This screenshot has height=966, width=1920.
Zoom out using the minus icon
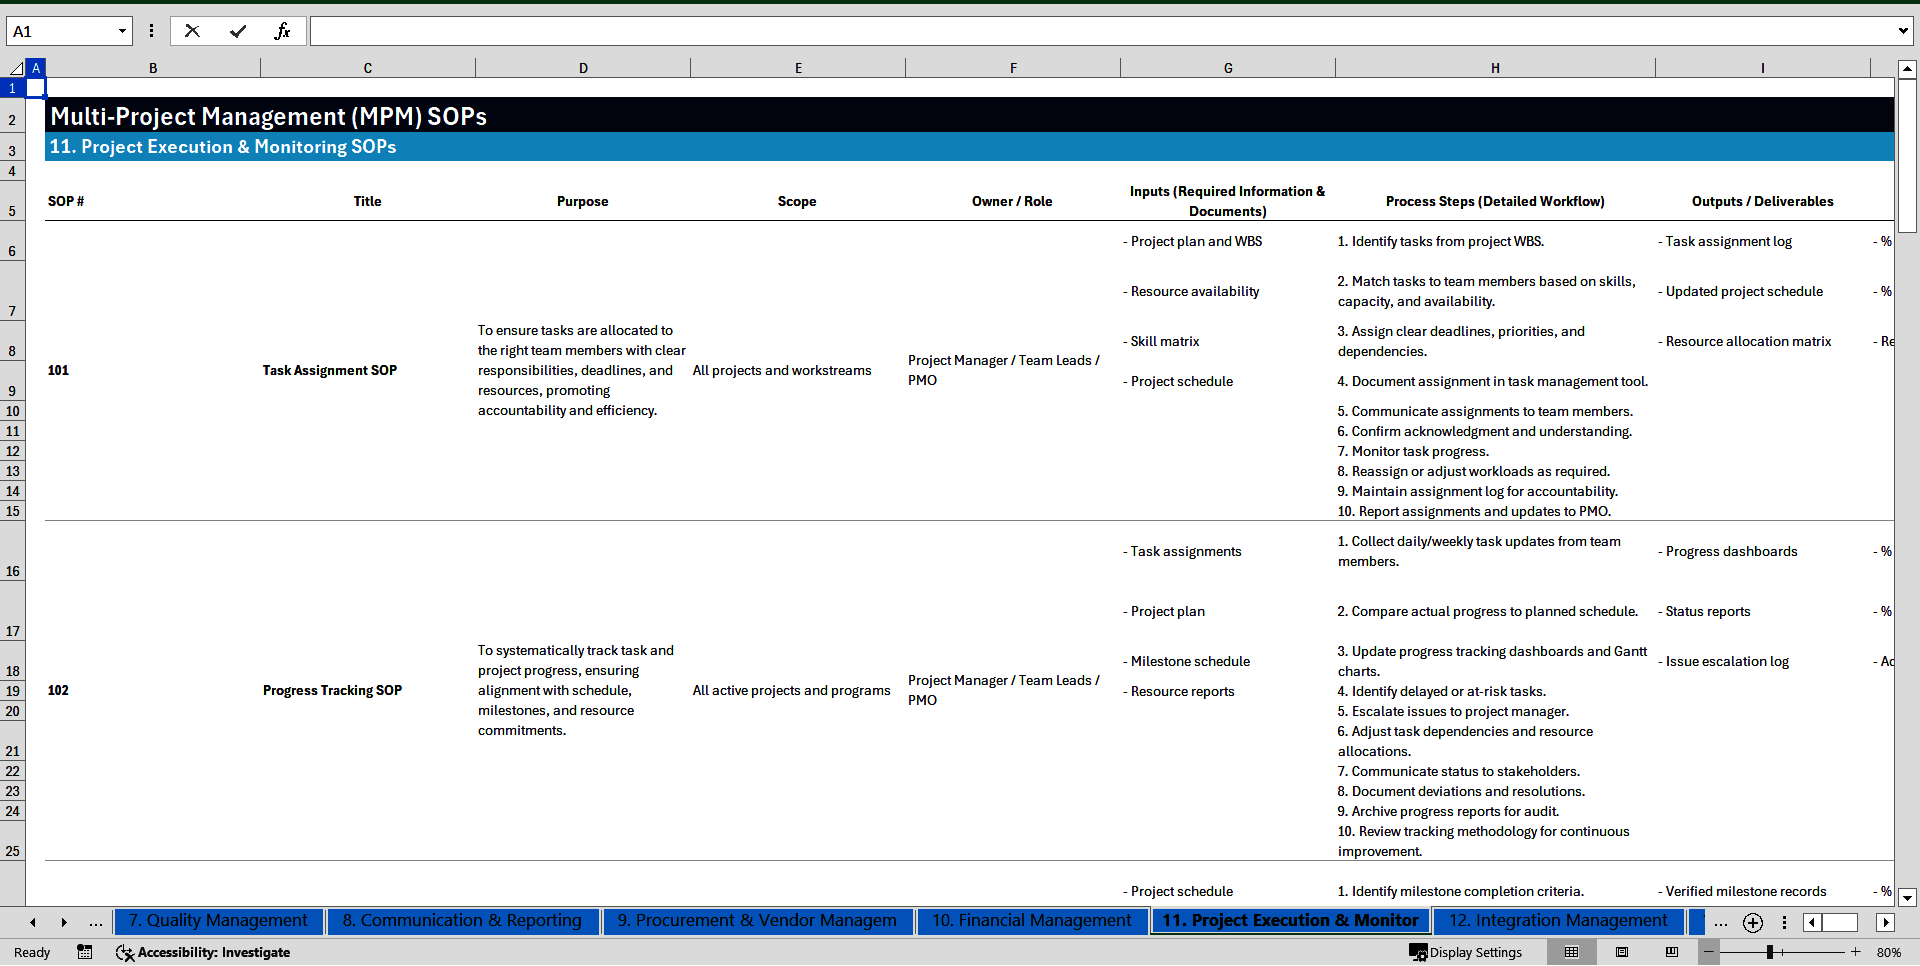(x=1707, y=952)
